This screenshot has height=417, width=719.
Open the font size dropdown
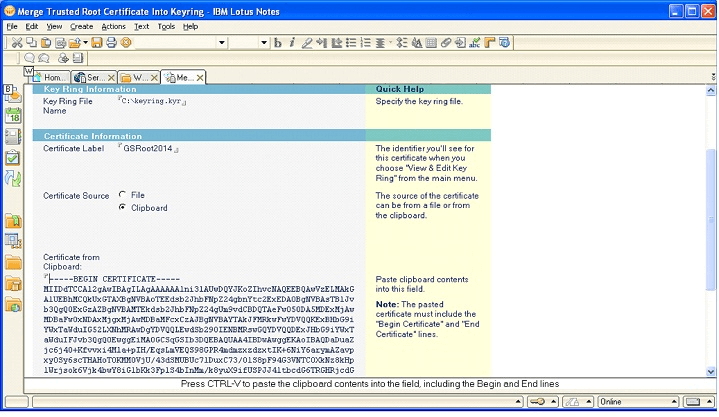click(264, 43)
